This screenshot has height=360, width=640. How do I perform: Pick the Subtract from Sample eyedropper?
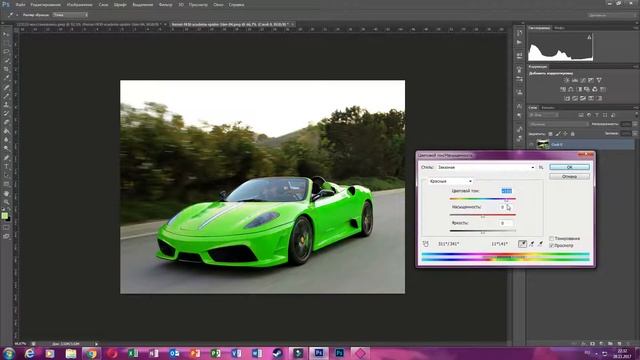click(540, 244)
